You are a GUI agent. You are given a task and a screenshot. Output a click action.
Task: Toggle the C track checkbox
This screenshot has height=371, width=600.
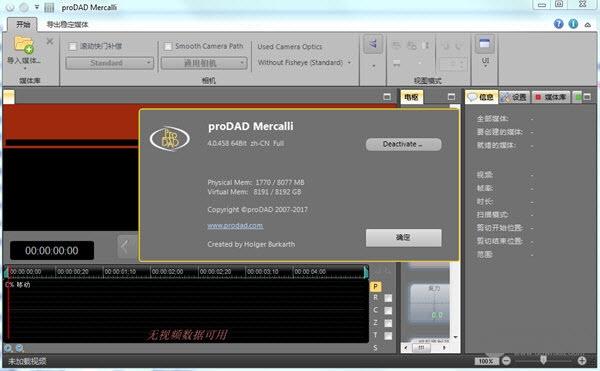click(388, 311)
